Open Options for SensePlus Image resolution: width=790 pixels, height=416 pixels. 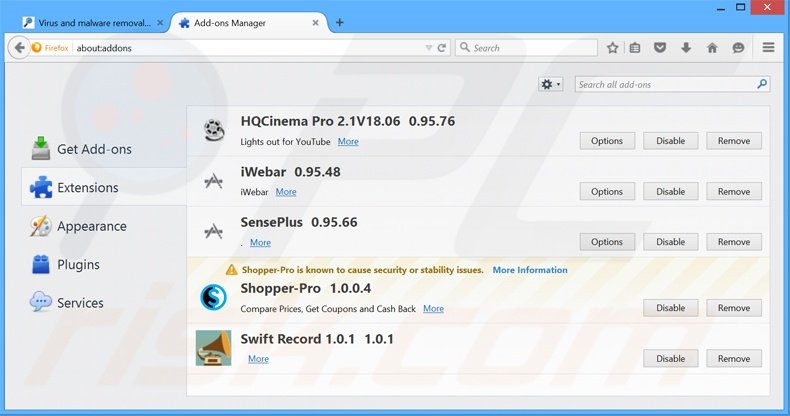tap(607, 242)
